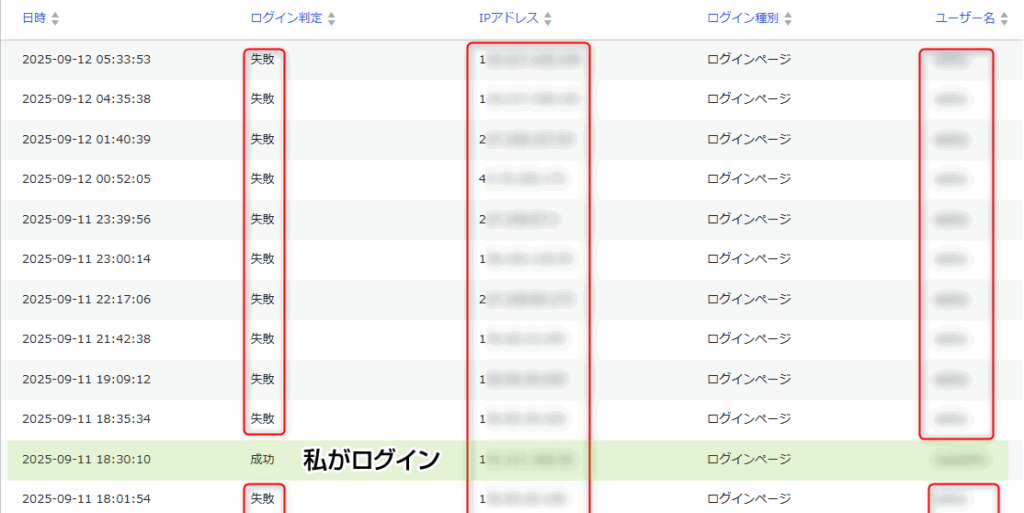Select ログインページ in the 18:35:34 row

pos(749,419)
